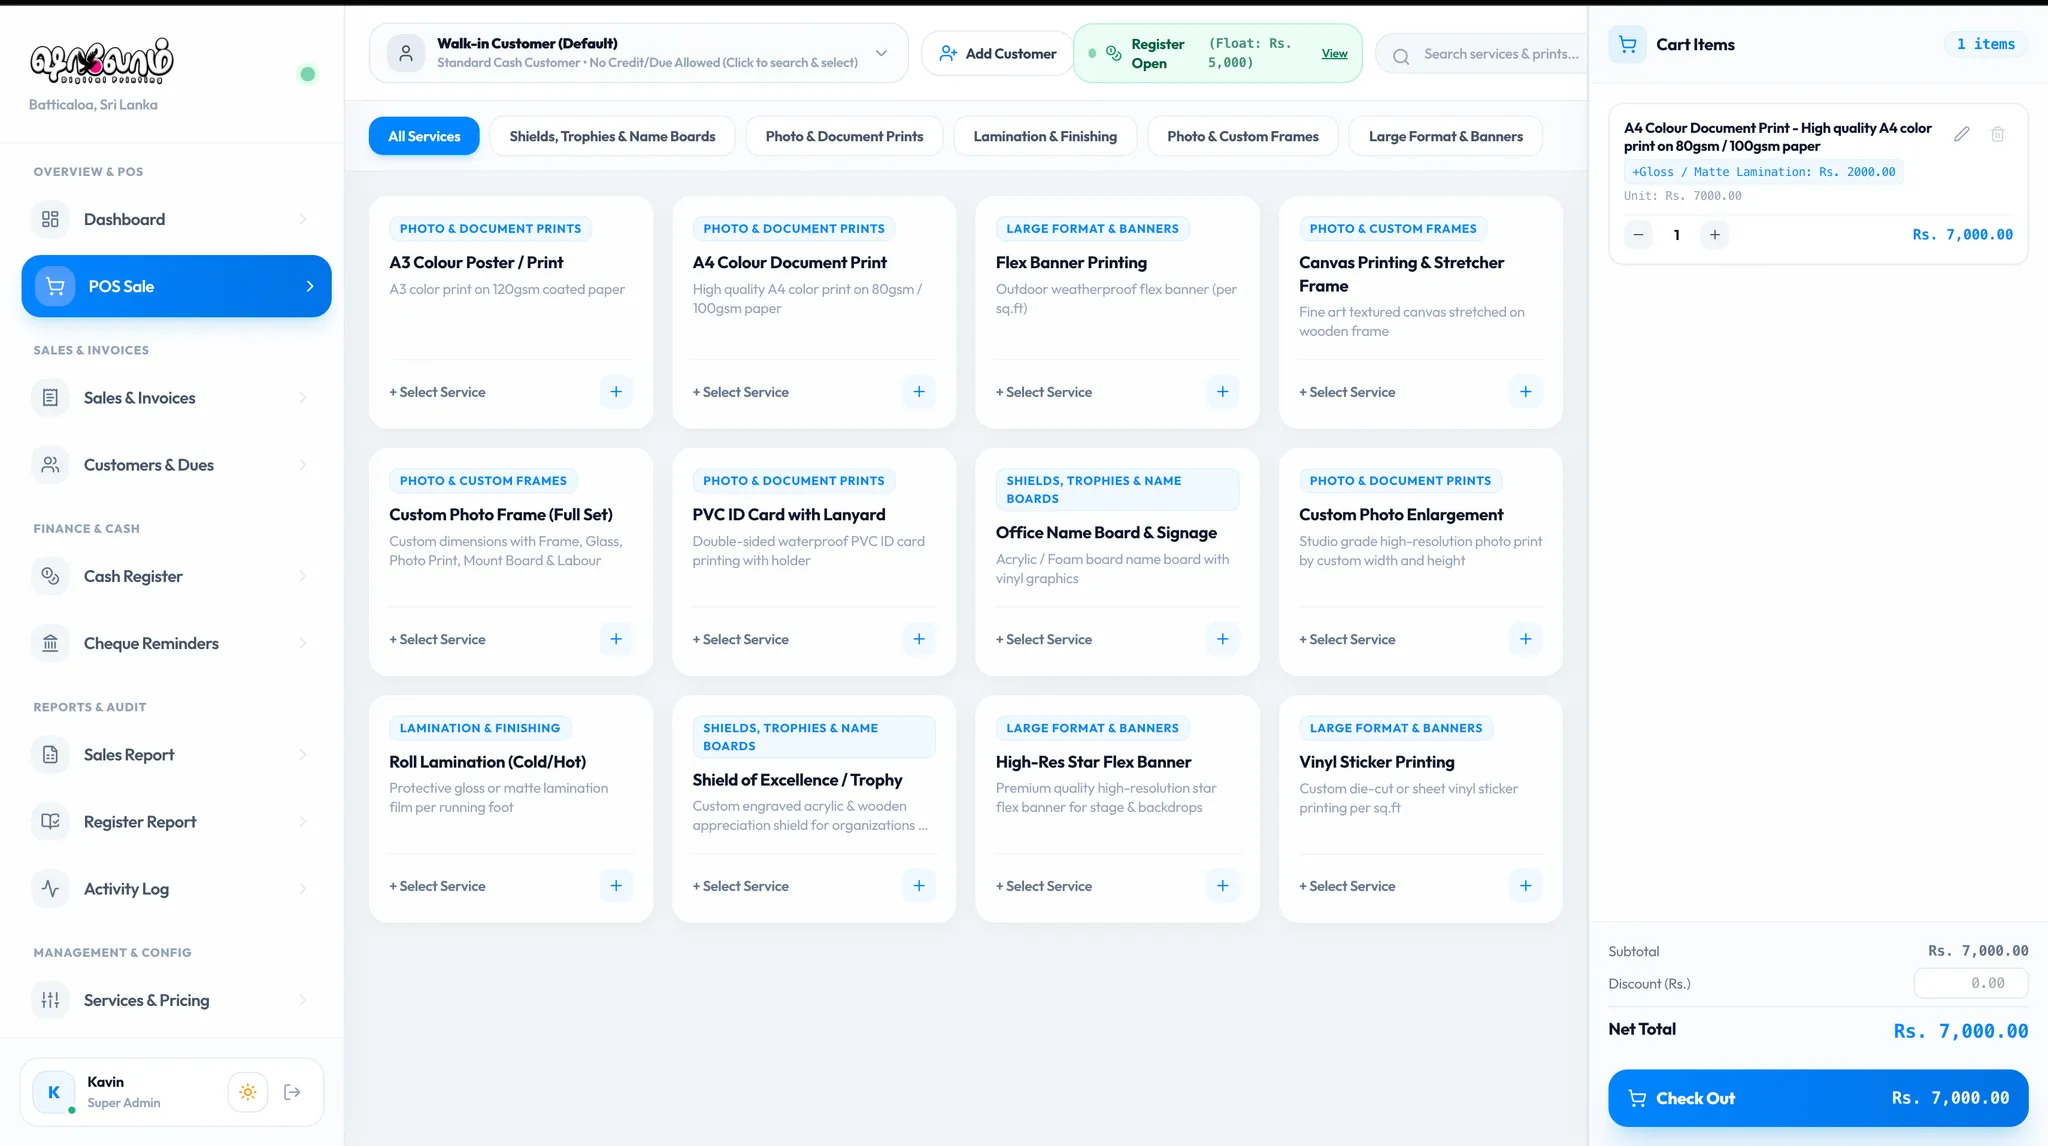Expand Dashboard sidebar chevron

click(x=303, y=219)
